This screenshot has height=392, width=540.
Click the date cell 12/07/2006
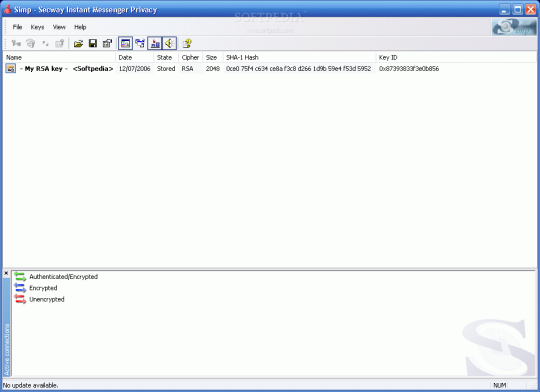tap(134, 69)
